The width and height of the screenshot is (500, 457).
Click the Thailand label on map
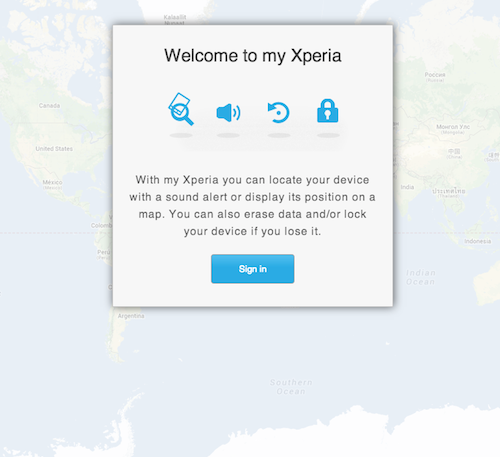pyautogui.click(x=449, y=193)
